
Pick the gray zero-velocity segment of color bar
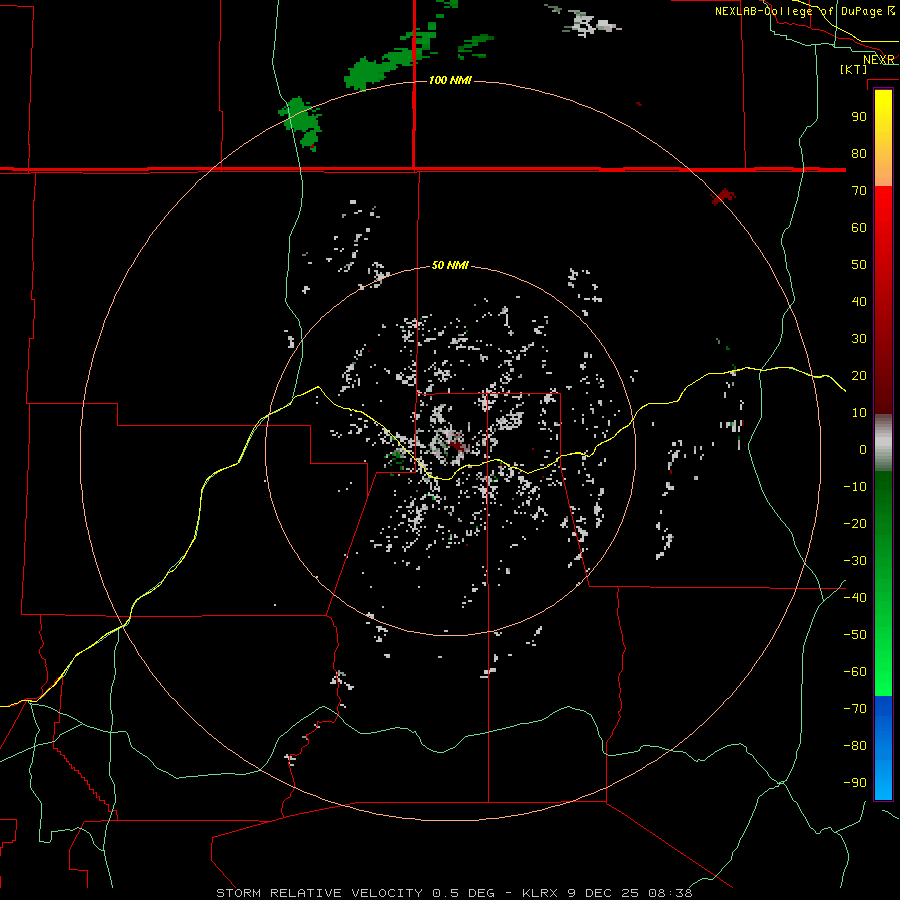point(883,443)
